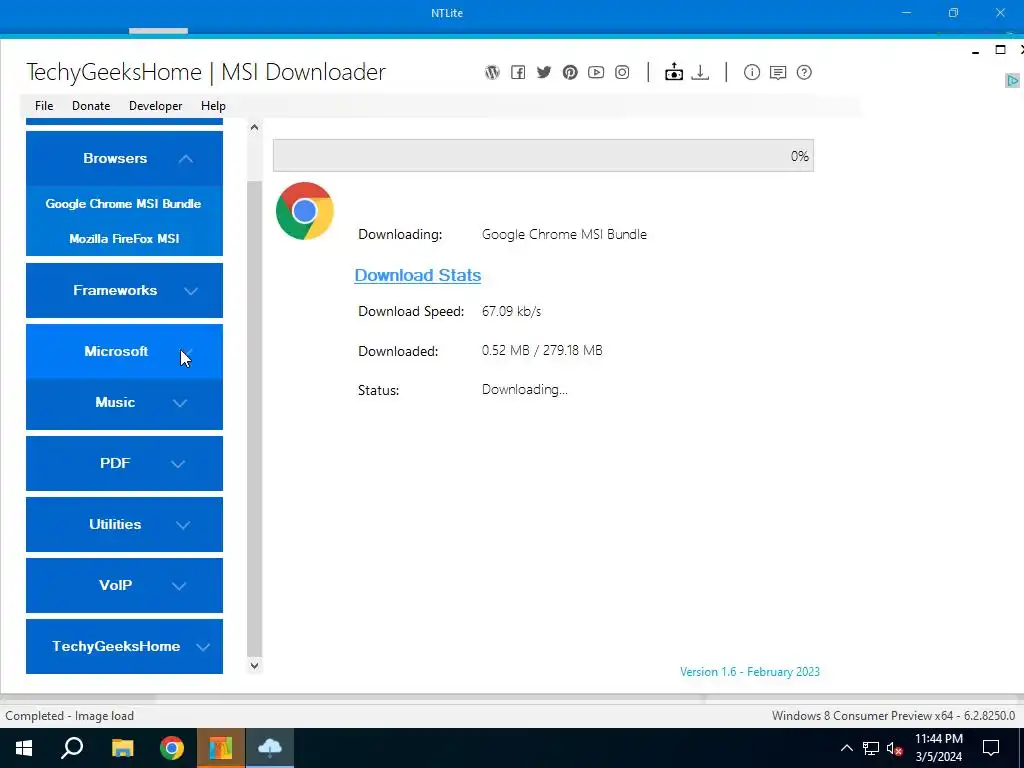The height and width of the screenshot is (768, 1024).
Task: Click the 0.52 MB / 279.18 MB value
Action: (542, 351)
